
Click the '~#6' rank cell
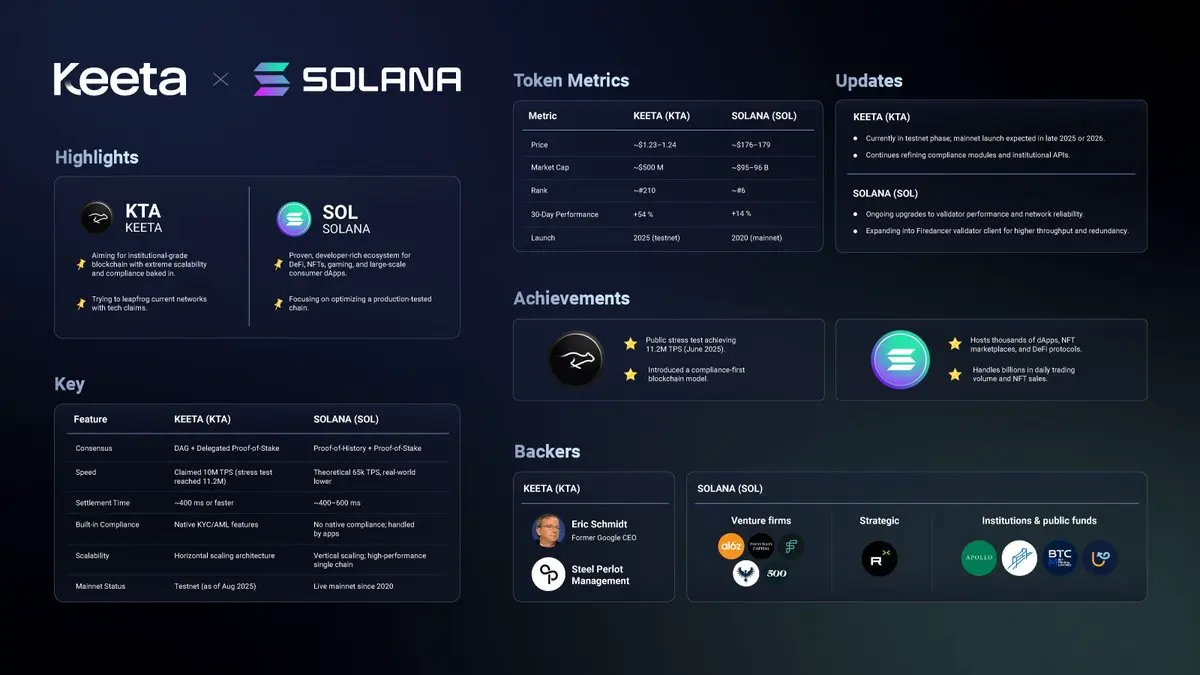(739, 190)
